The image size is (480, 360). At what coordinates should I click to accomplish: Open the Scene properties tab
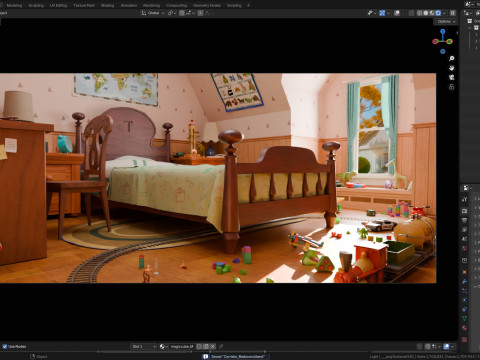click(465, 239)
